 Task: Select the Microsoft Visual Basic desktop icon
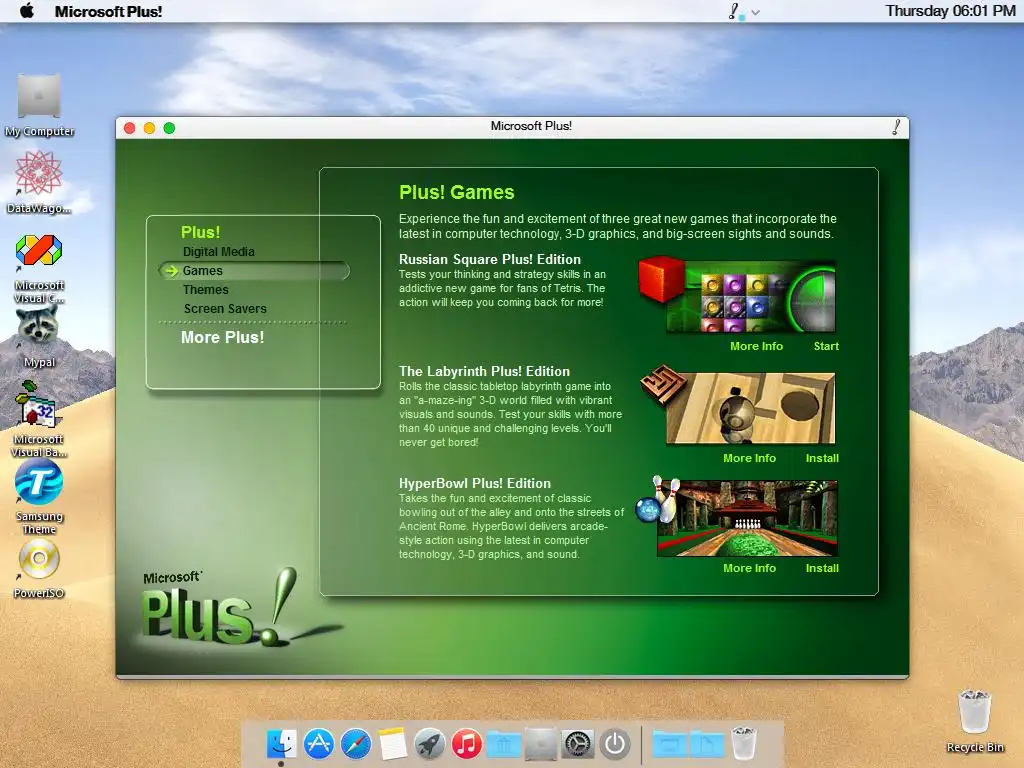point(39,419)
